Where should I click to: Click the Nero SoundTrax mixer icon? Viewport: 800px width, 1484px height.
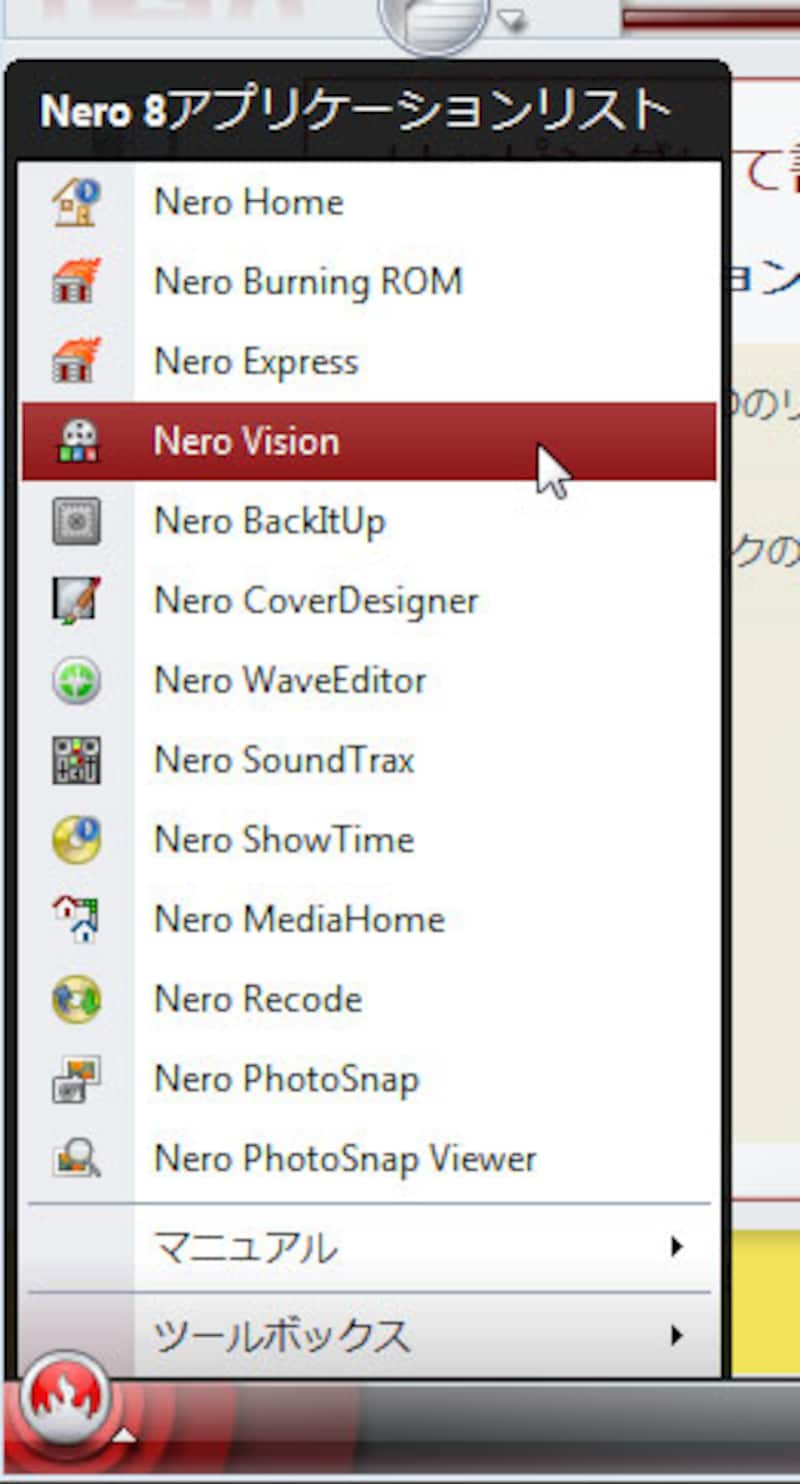(76, 760)
